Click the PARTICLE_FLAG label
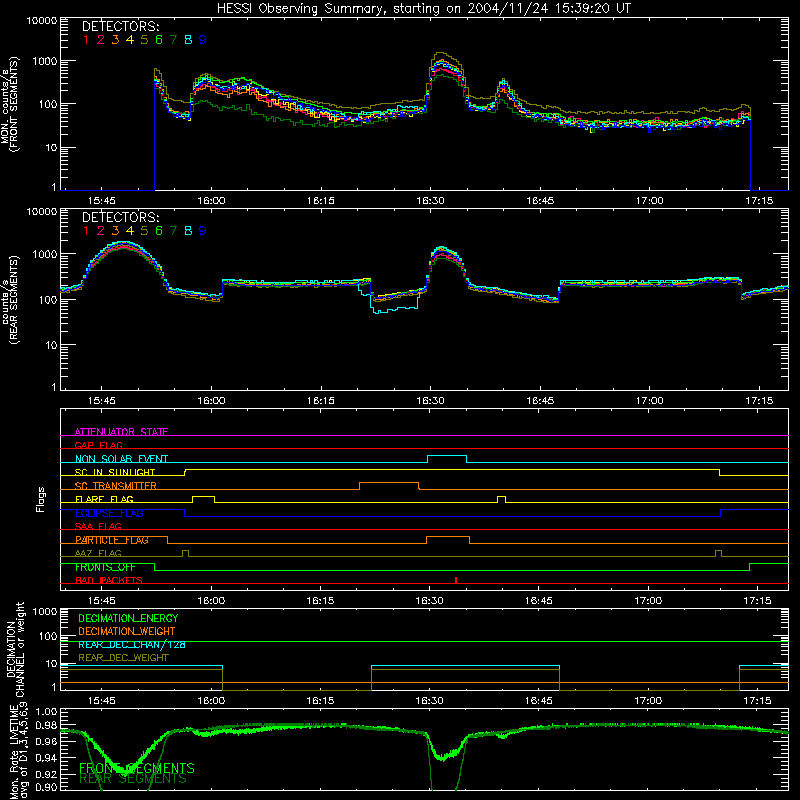Viewport: 800px width, 800px height. 112,540
